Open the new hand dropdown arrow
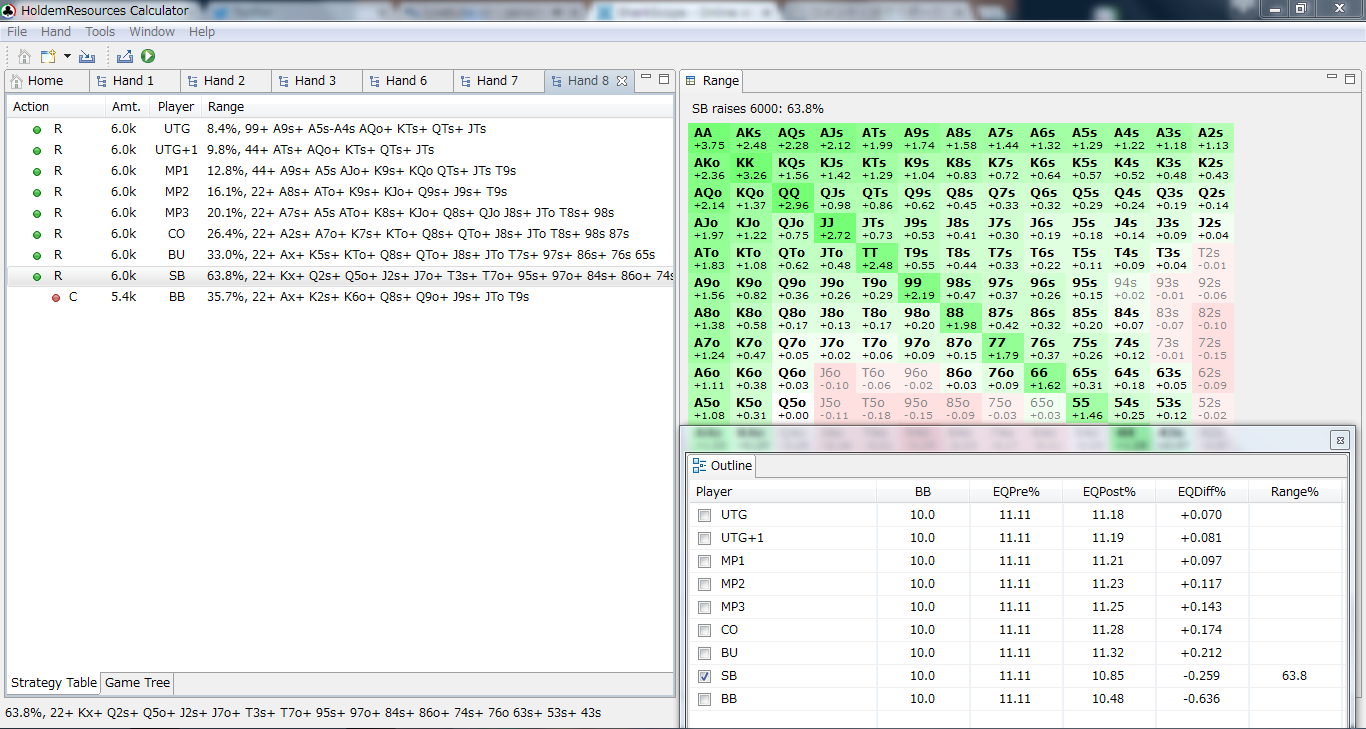This screenshot has width=1366, height=729. pos(67,57)
